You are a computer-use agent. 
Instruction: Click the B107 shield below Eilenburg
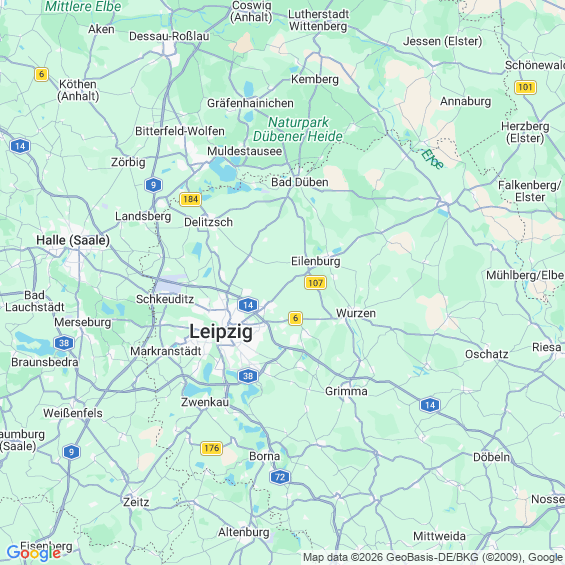point(316,282)
